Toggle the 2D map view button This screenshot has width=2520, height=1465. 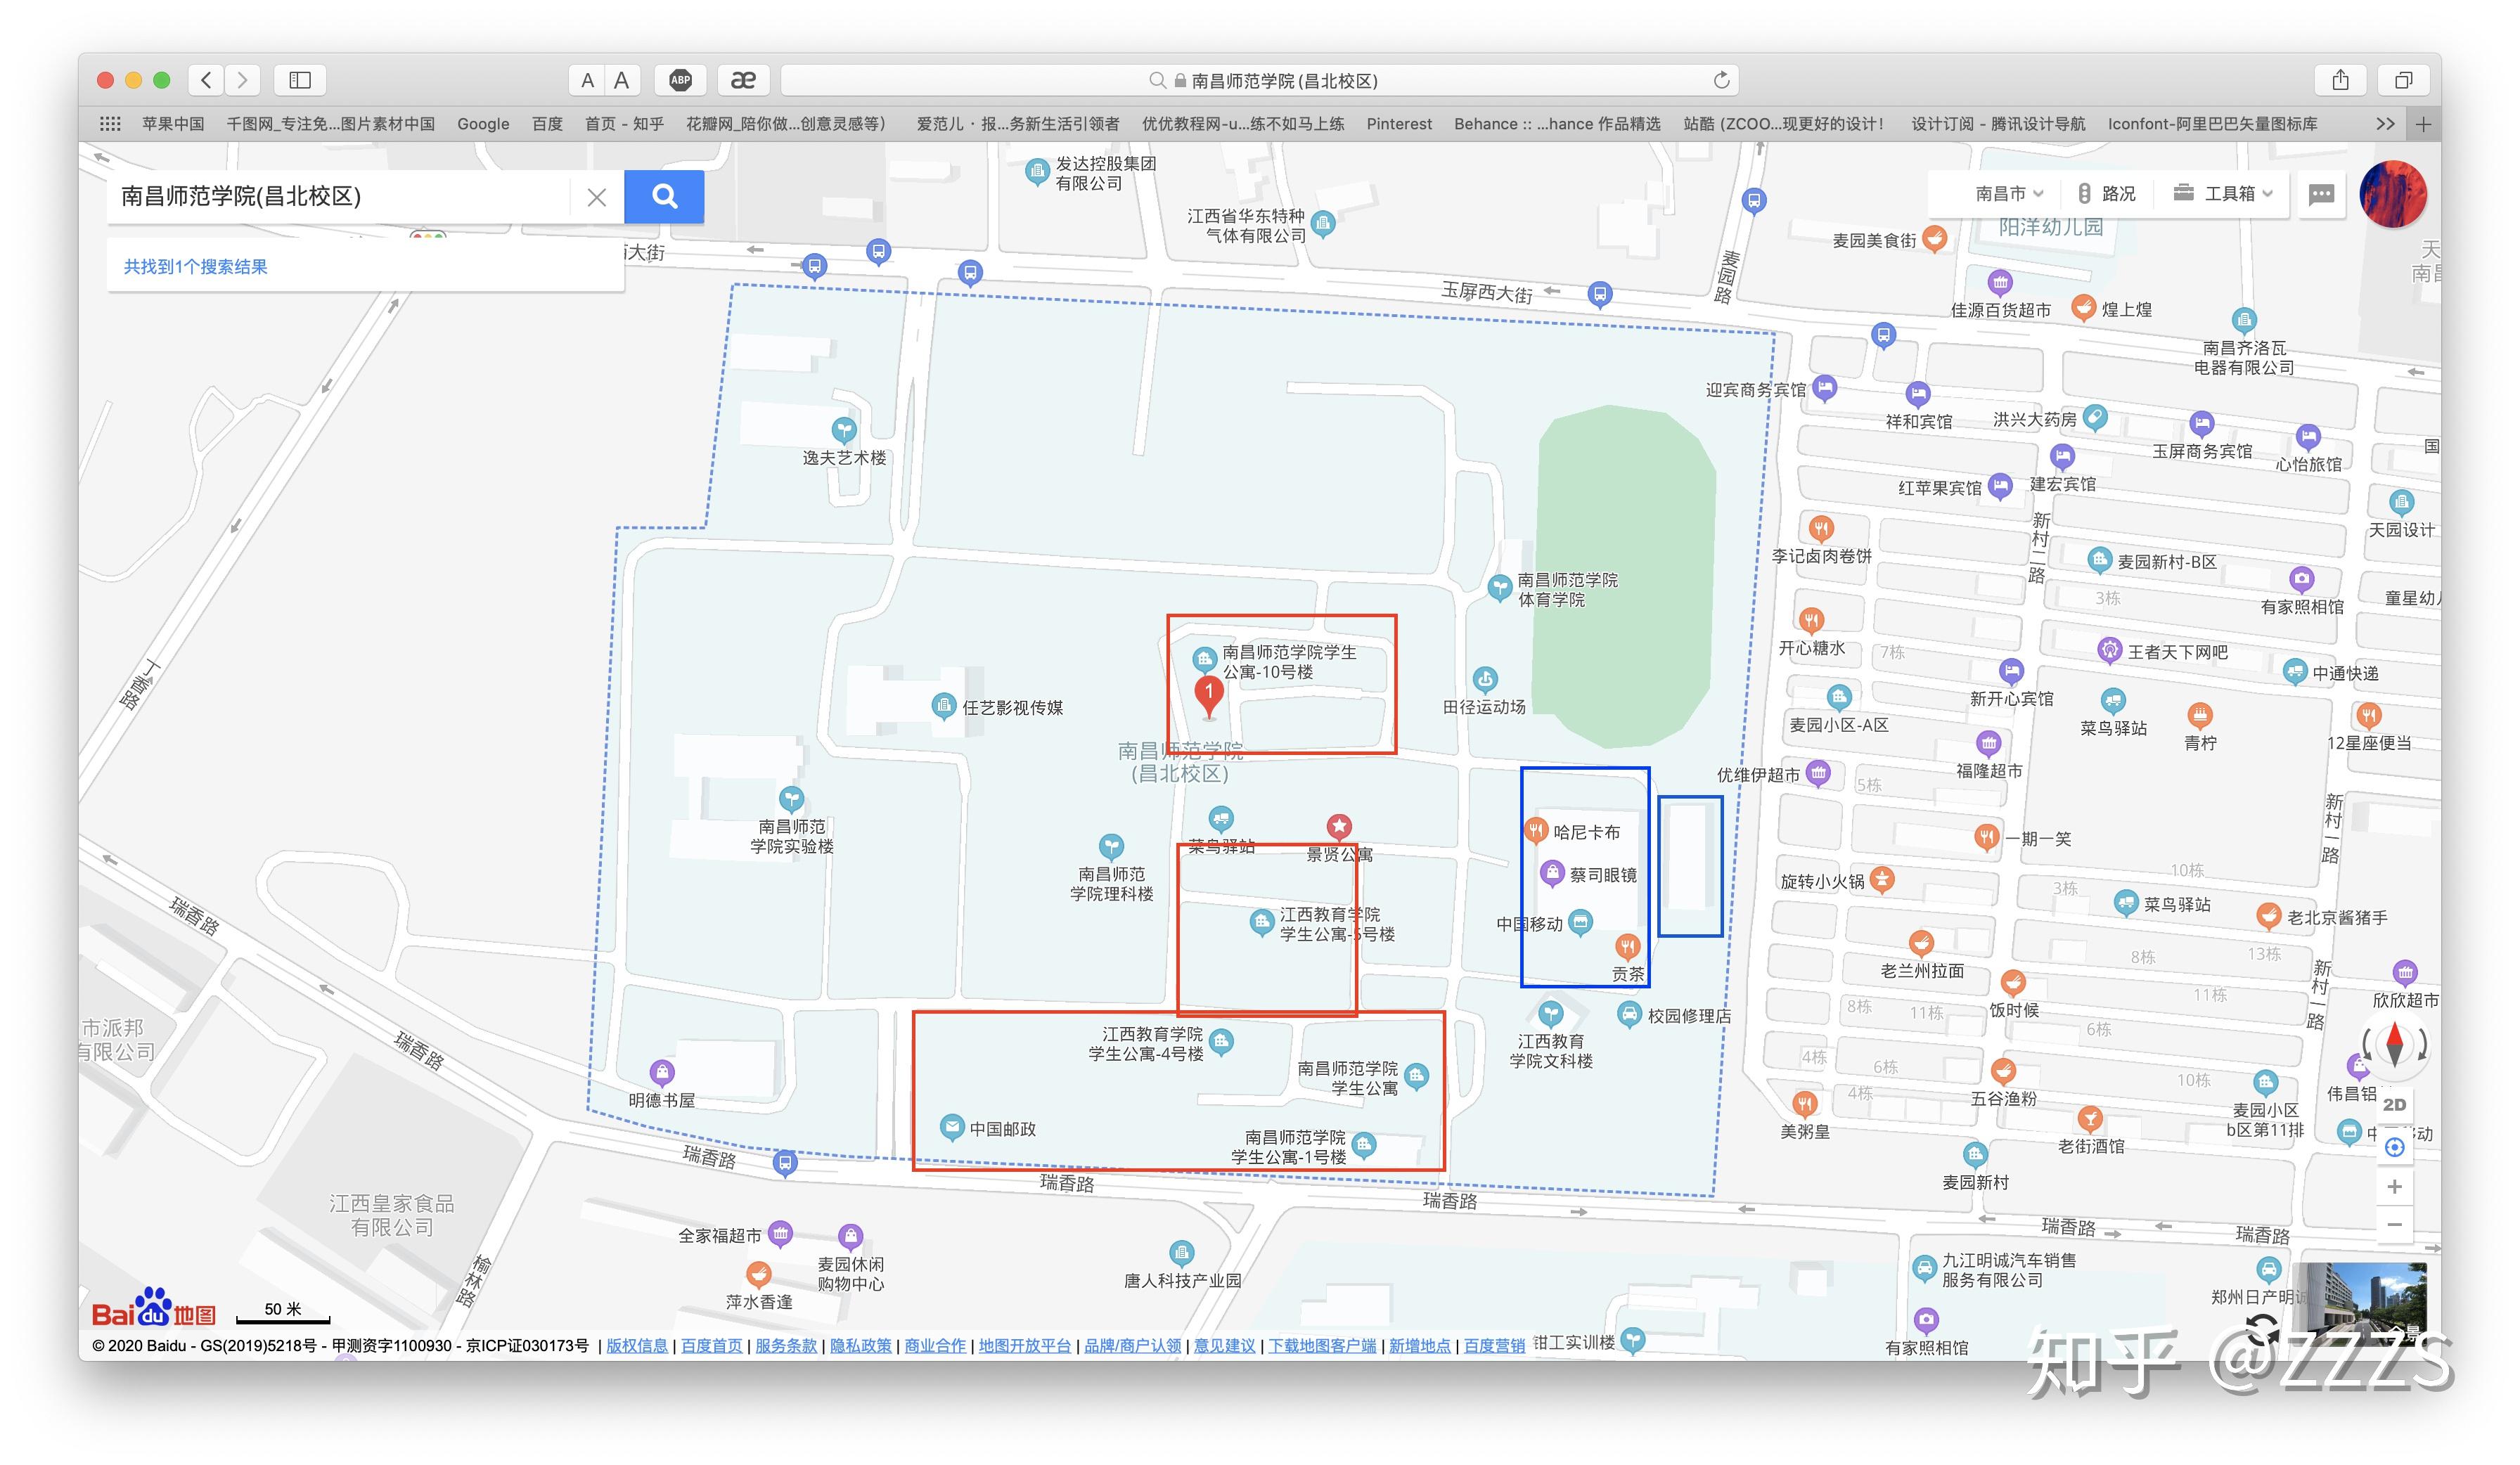2394,1104
